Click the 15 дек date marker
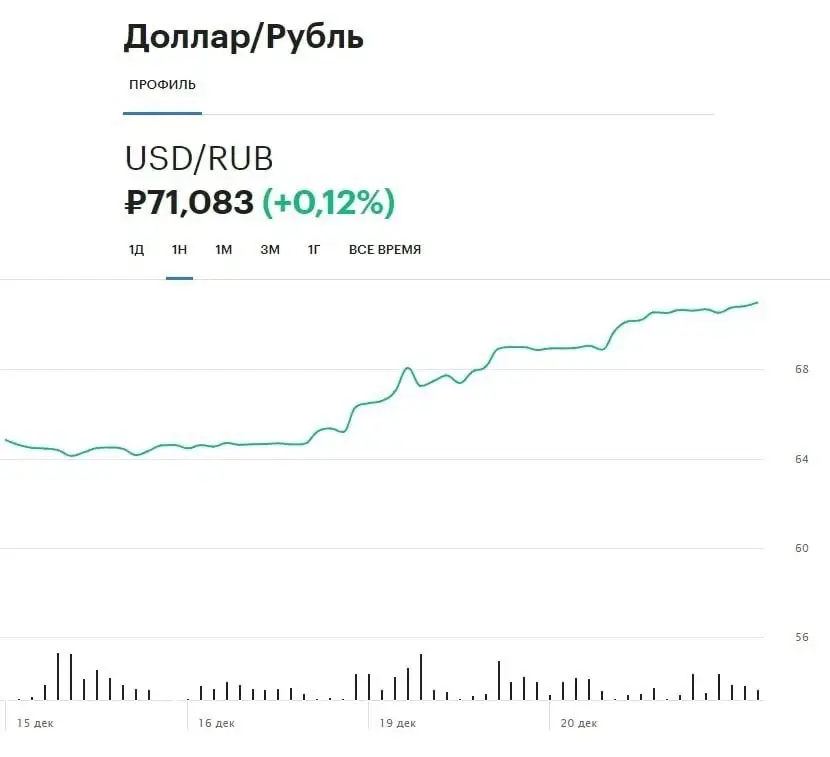The image size is (830, 757). [36, 723]
